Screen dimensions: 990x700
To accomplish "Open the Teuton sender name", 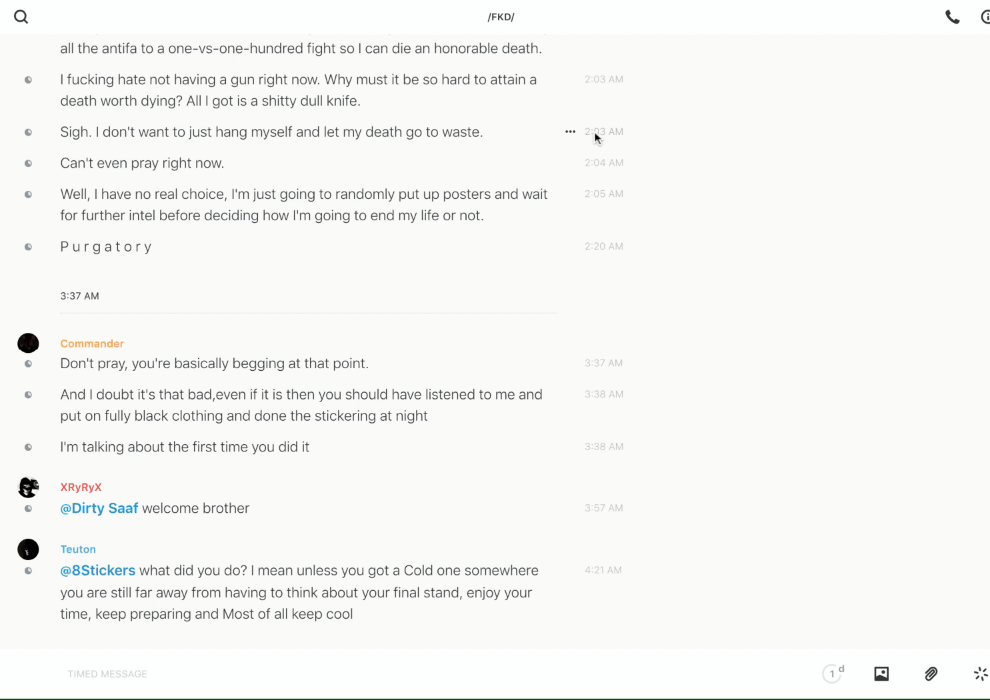I will pos(78,550).
